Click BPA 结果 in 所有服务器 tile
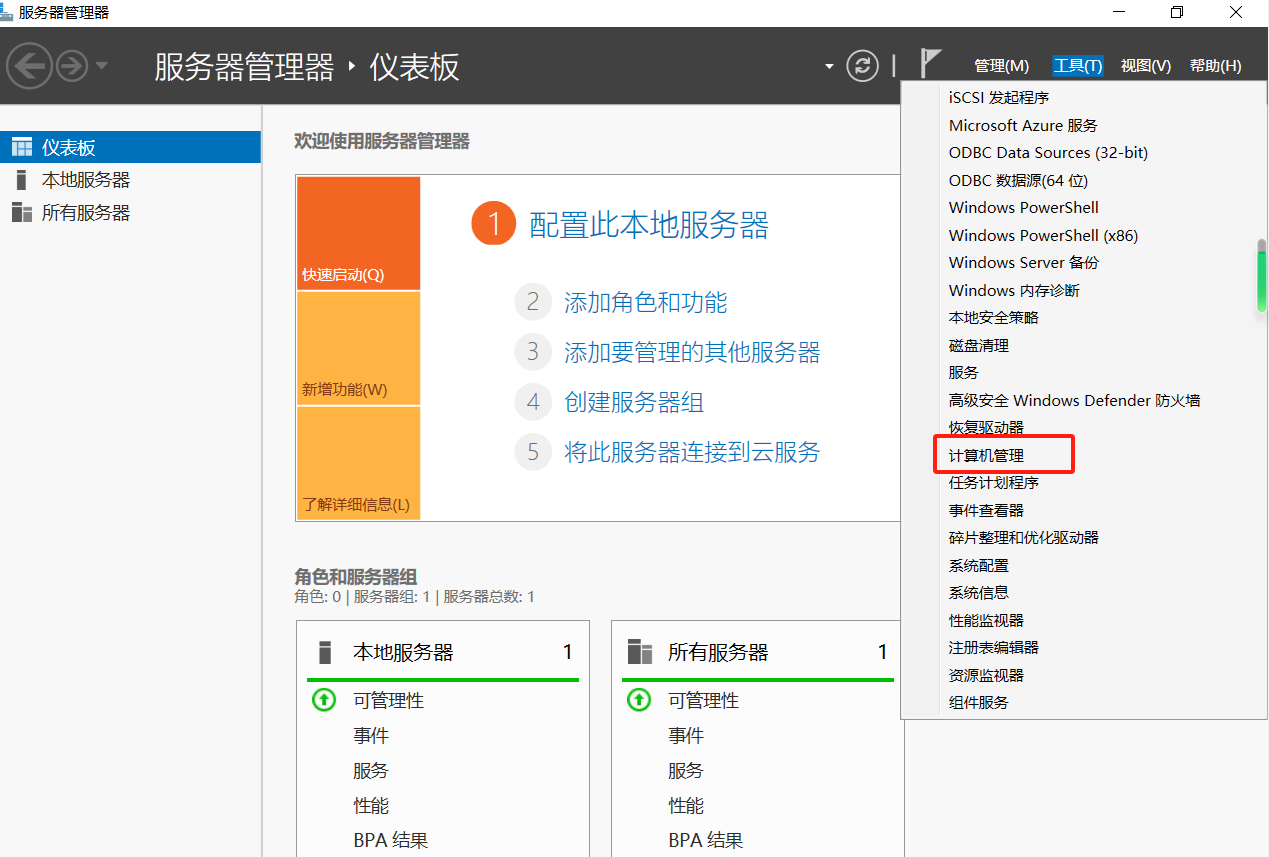 tap(705, 840)
